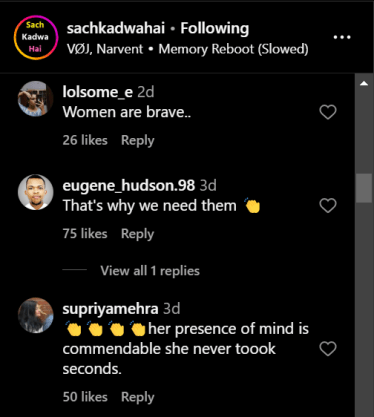The width and height of the screenshot is (374, 417).
Task: Open supriyamehra's profile avatar
Action: click(x=36, y=315)
